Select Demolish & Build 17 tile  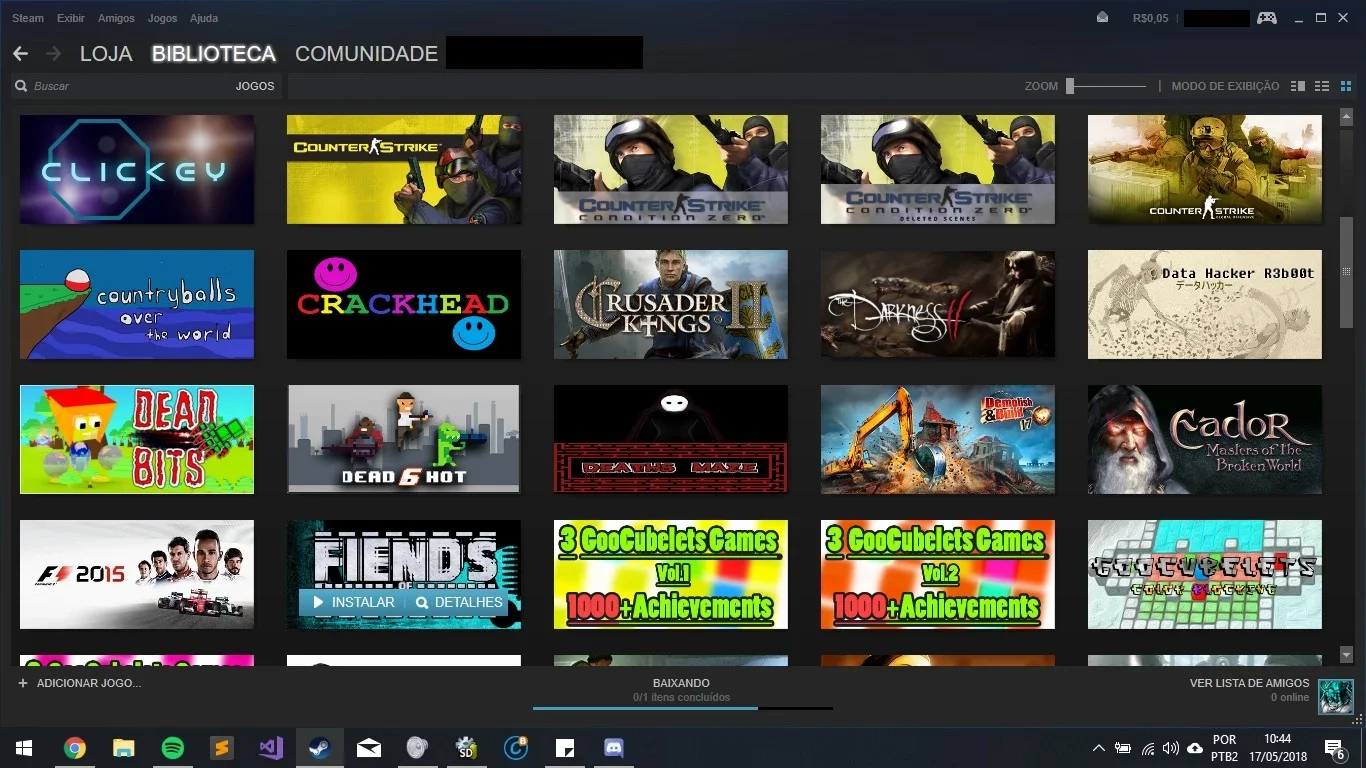(938, 439)
